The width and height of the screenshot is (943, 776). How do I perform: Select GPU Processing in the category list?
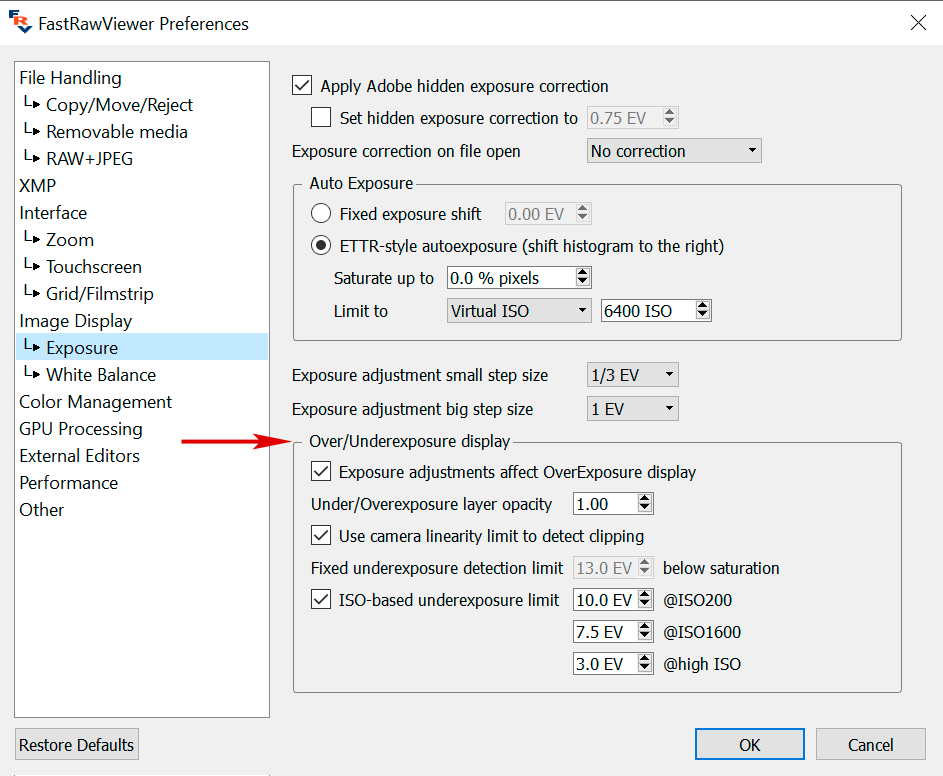tap(81, 429)
